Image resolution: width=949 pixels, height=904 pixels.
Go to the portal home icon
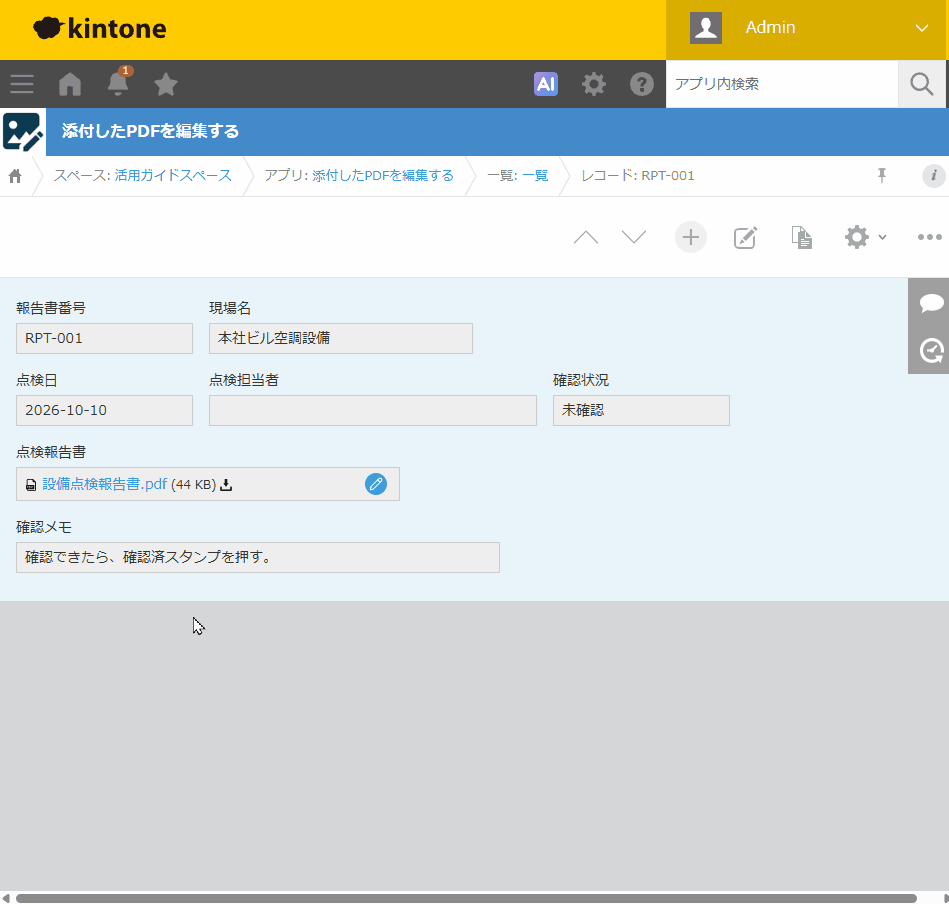[x=70, y=84]
